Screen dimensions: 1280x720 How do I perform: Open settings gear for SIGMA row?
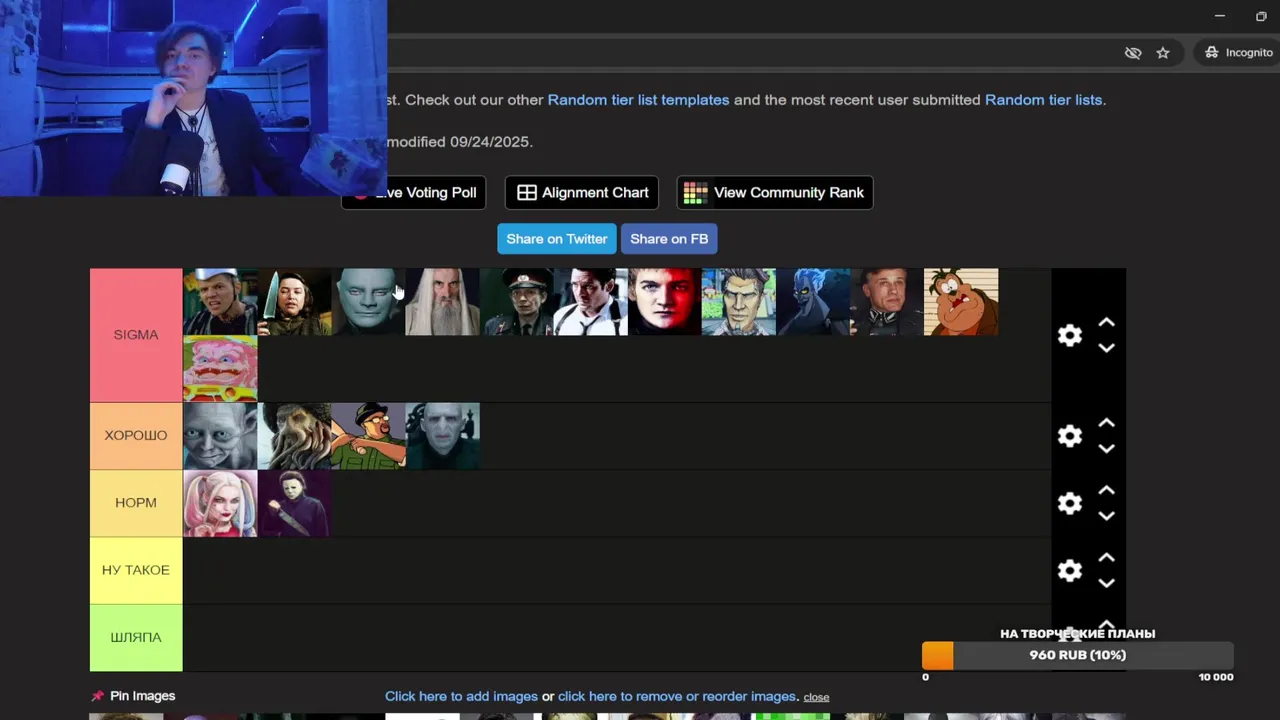1070,335
